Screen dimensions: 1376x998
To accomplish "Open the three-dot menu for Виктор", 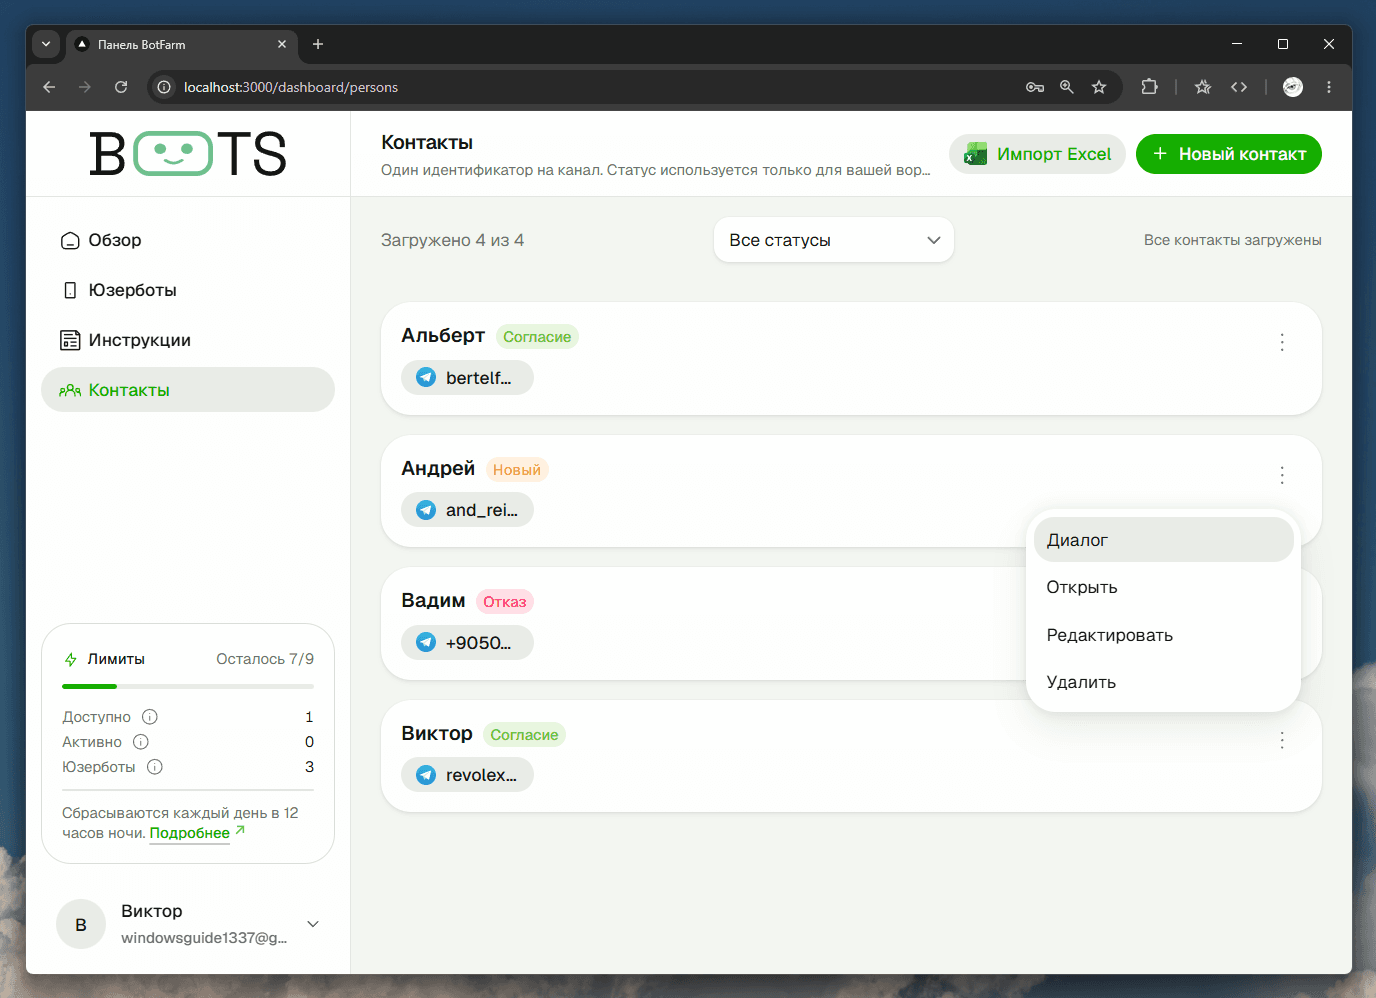I will coord(1282,740).
